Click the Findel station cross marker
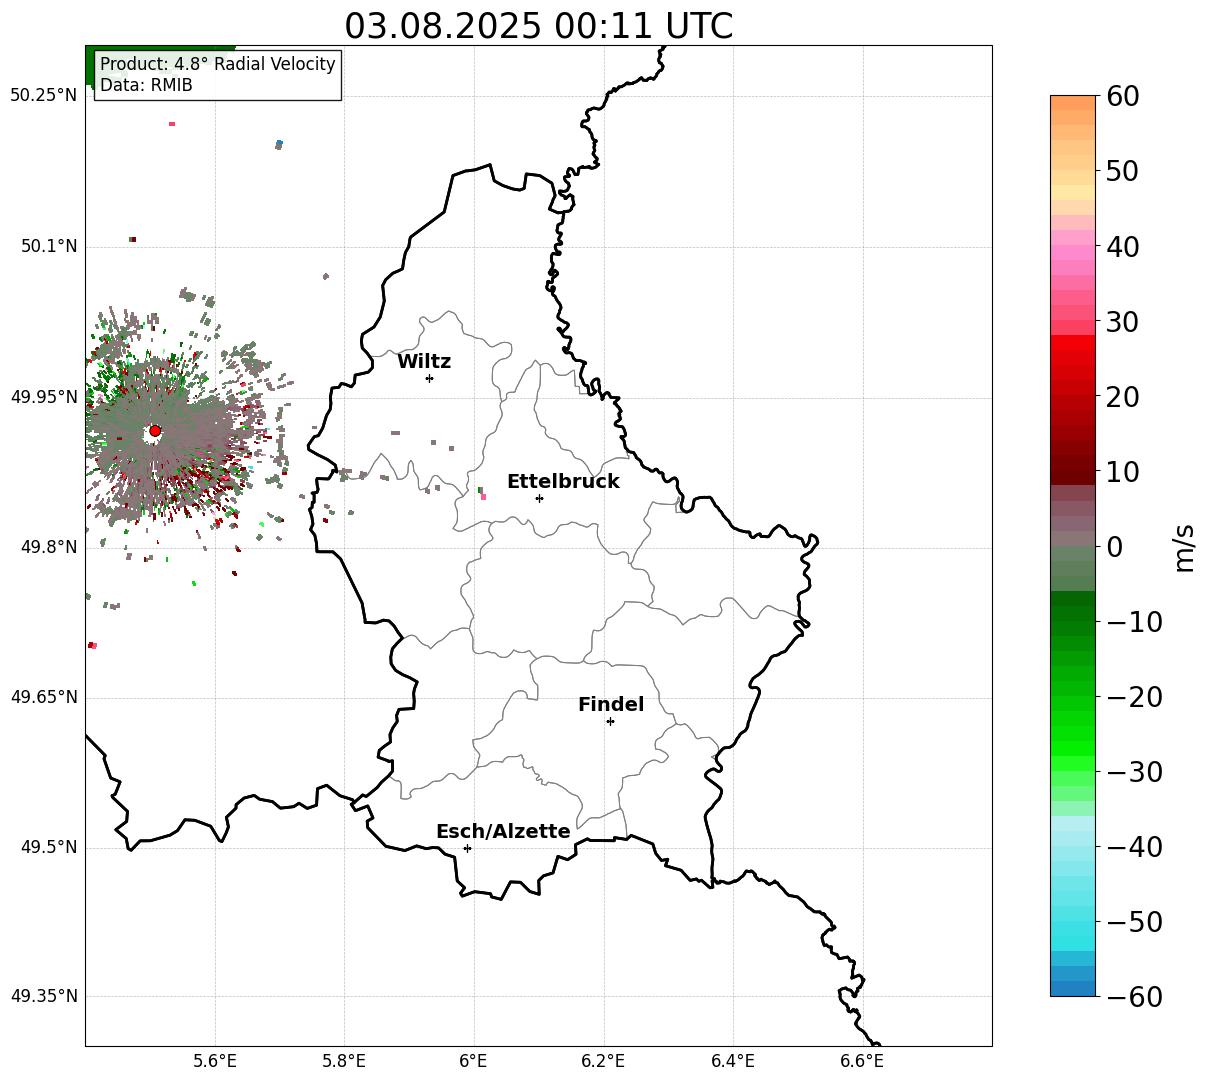Viewport: 1207px width, 1081px height. tap(610, 721)
